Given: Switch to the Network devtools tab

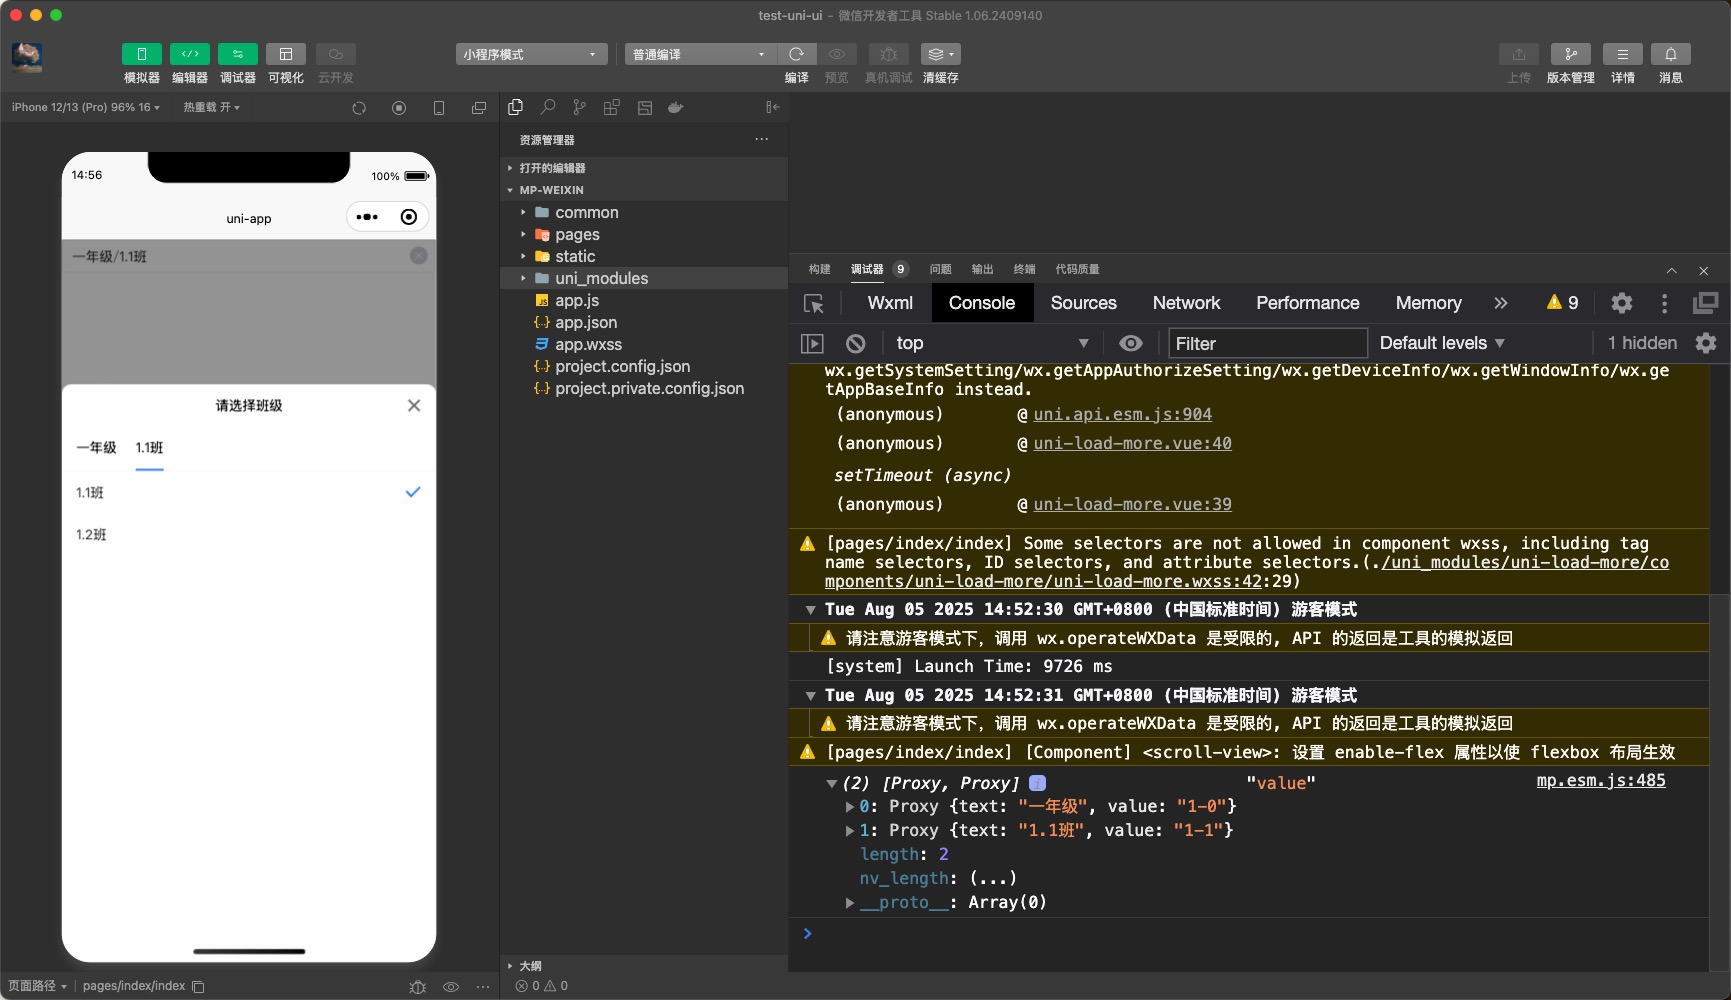Looking at the screenshot, I should pos(1186,303).
